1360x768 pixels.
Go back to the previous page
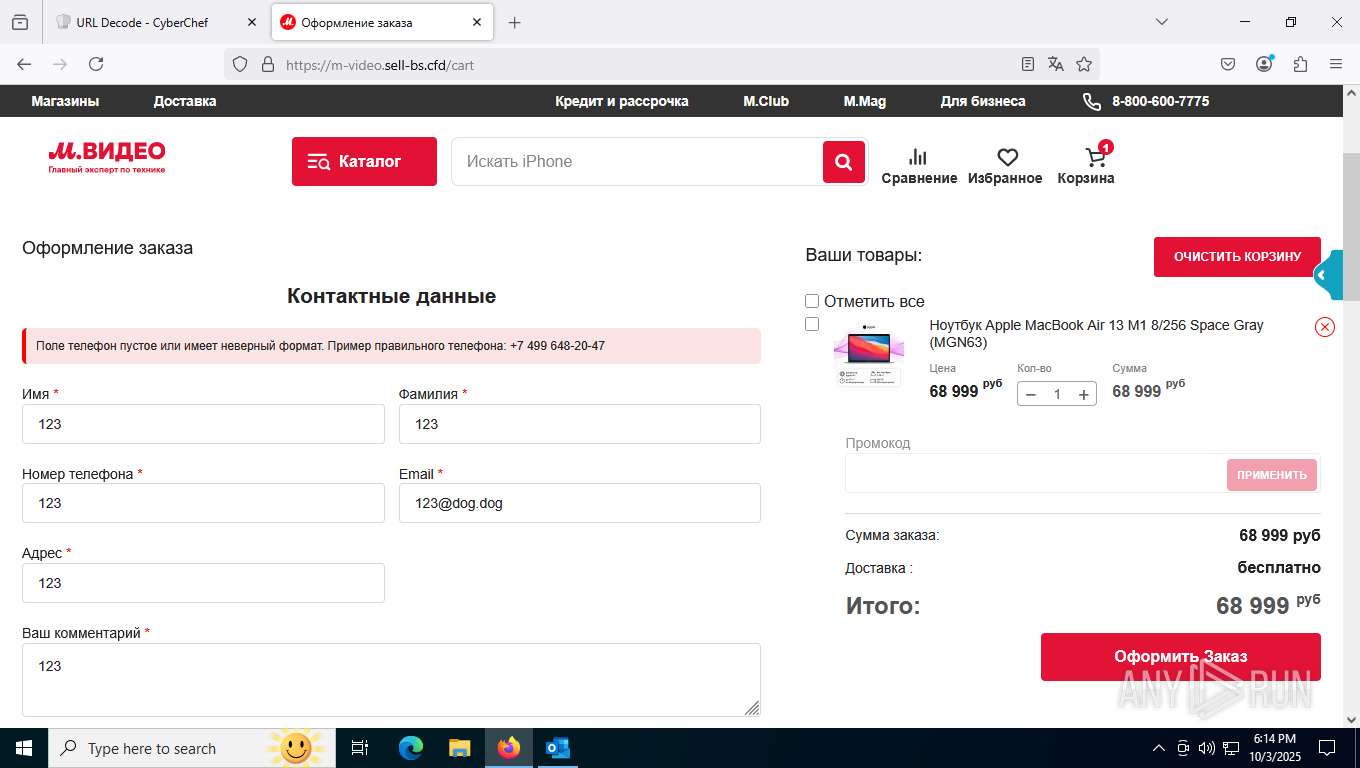point(24,64)
